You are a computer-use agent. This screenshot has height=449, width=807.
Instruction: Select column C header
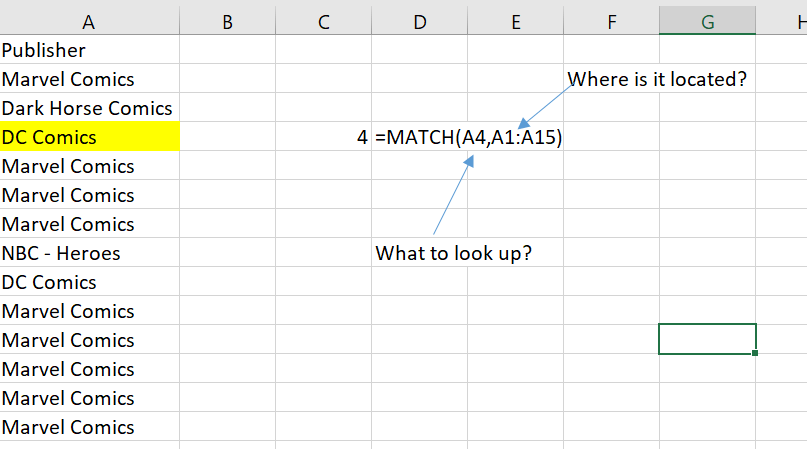tap(323, 21)
